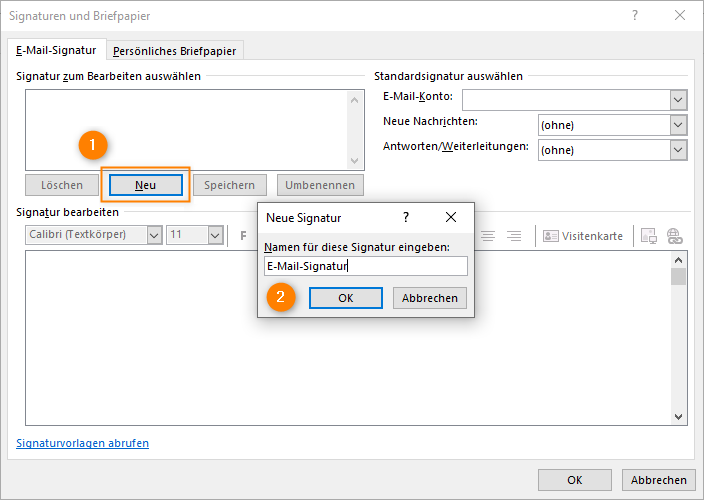
Task: Open the Antworten/Weiterleitungen signature dropdown
Action: [x=678, y=150]
